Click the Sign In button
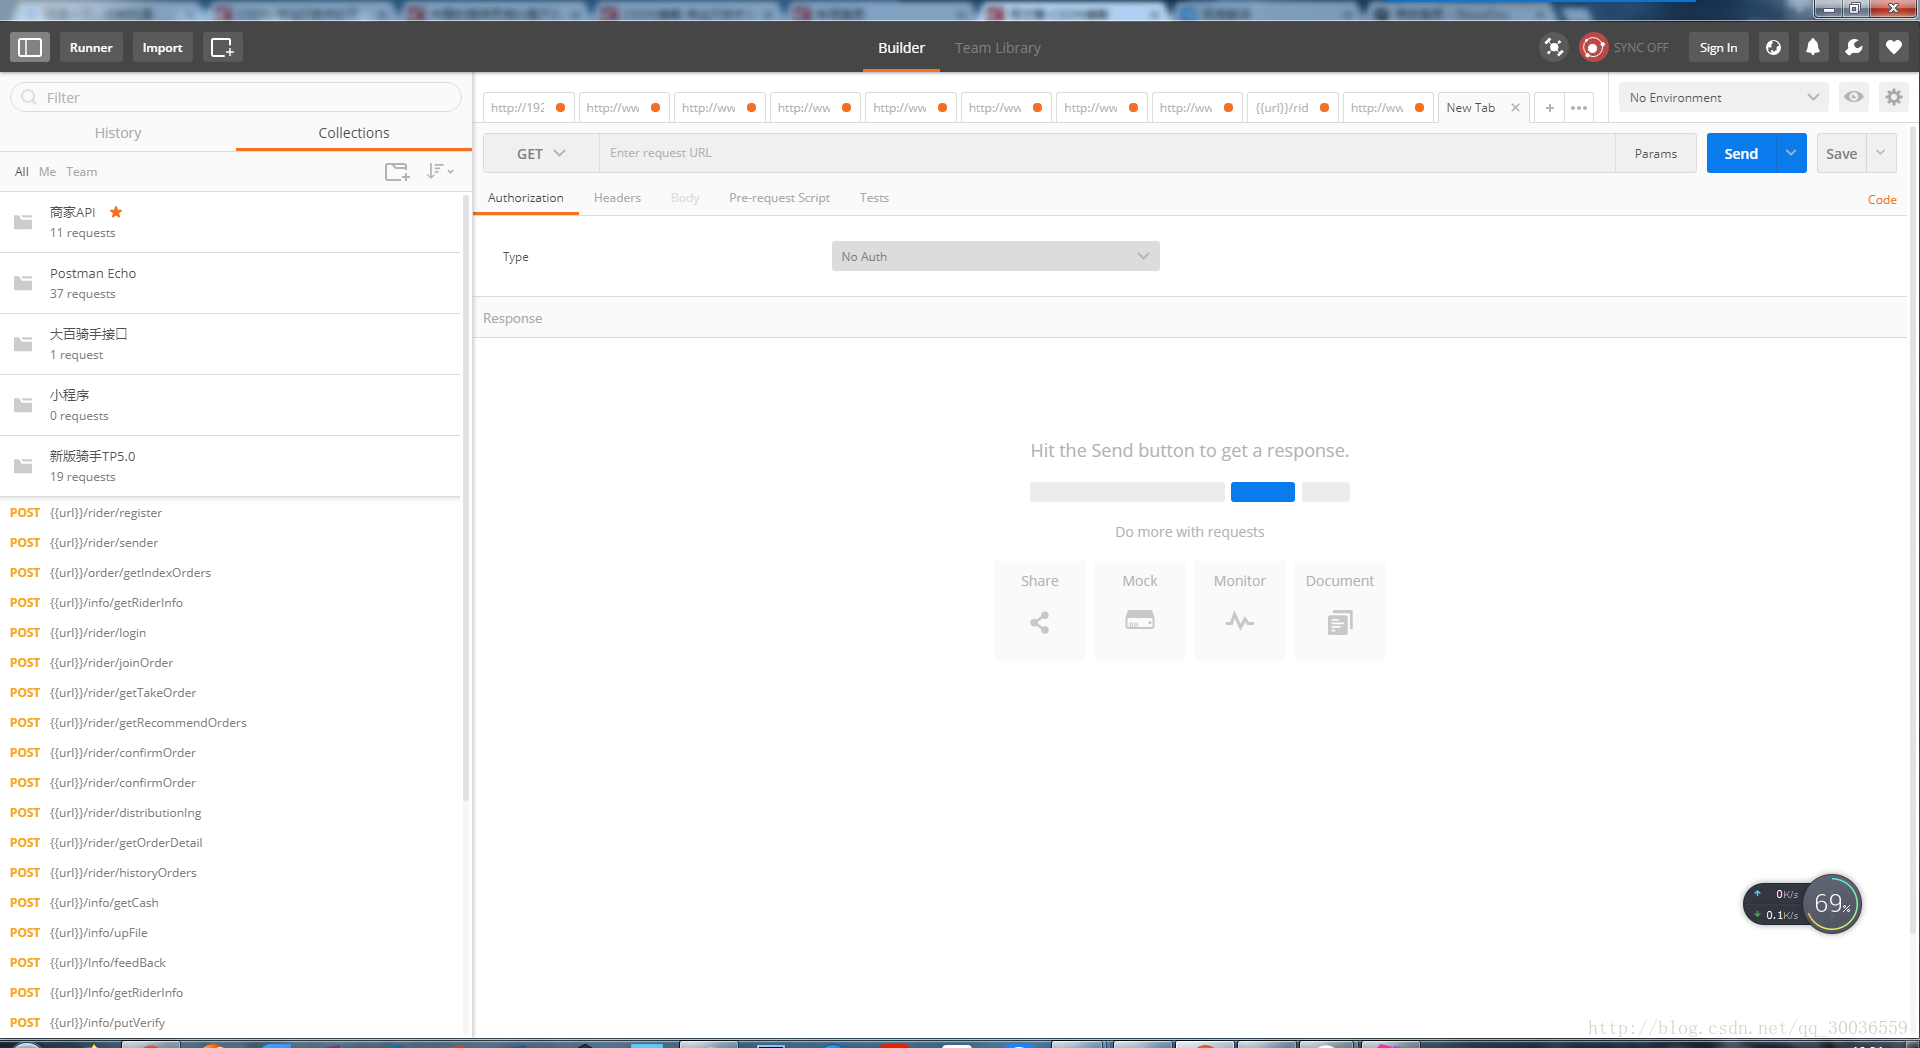Image resolution: width=1920 pixels, height=1048 pixels. pyautogui.click(x=1718, y=47)
